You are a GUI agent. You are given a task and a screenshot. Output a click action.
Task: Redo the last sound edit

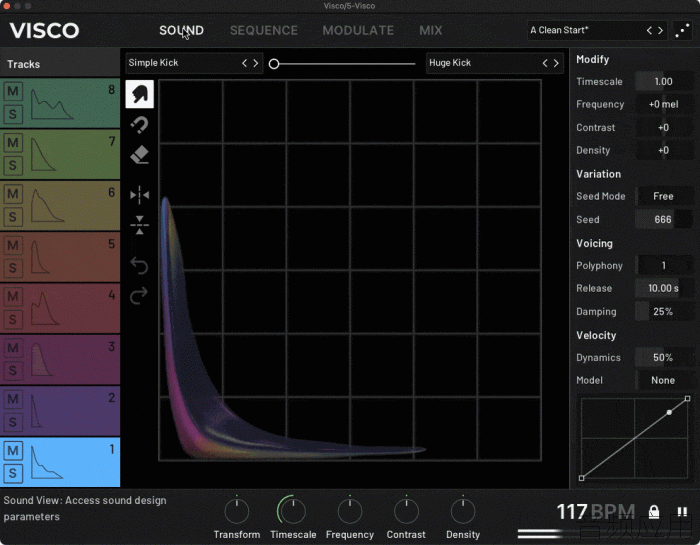[139, 295]
